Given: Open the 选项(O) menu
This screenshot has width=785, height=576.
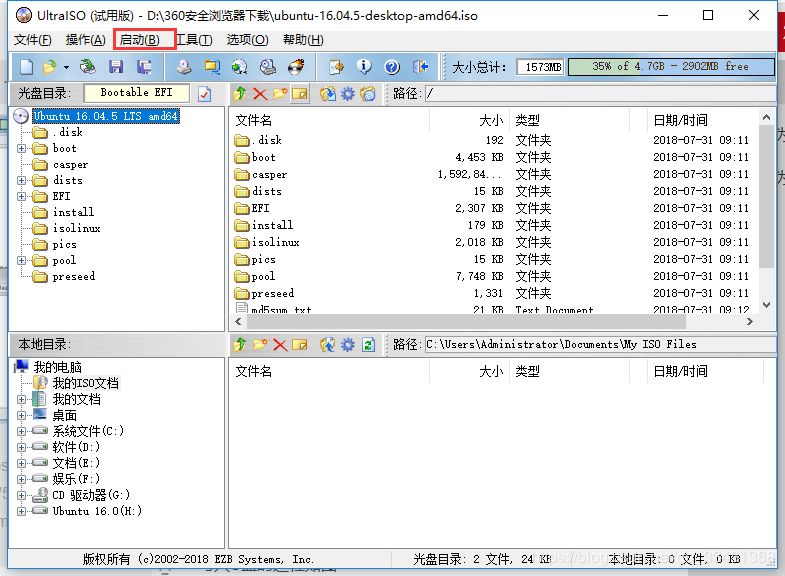Looking at the screenshot, I should [x=247, y=40].
